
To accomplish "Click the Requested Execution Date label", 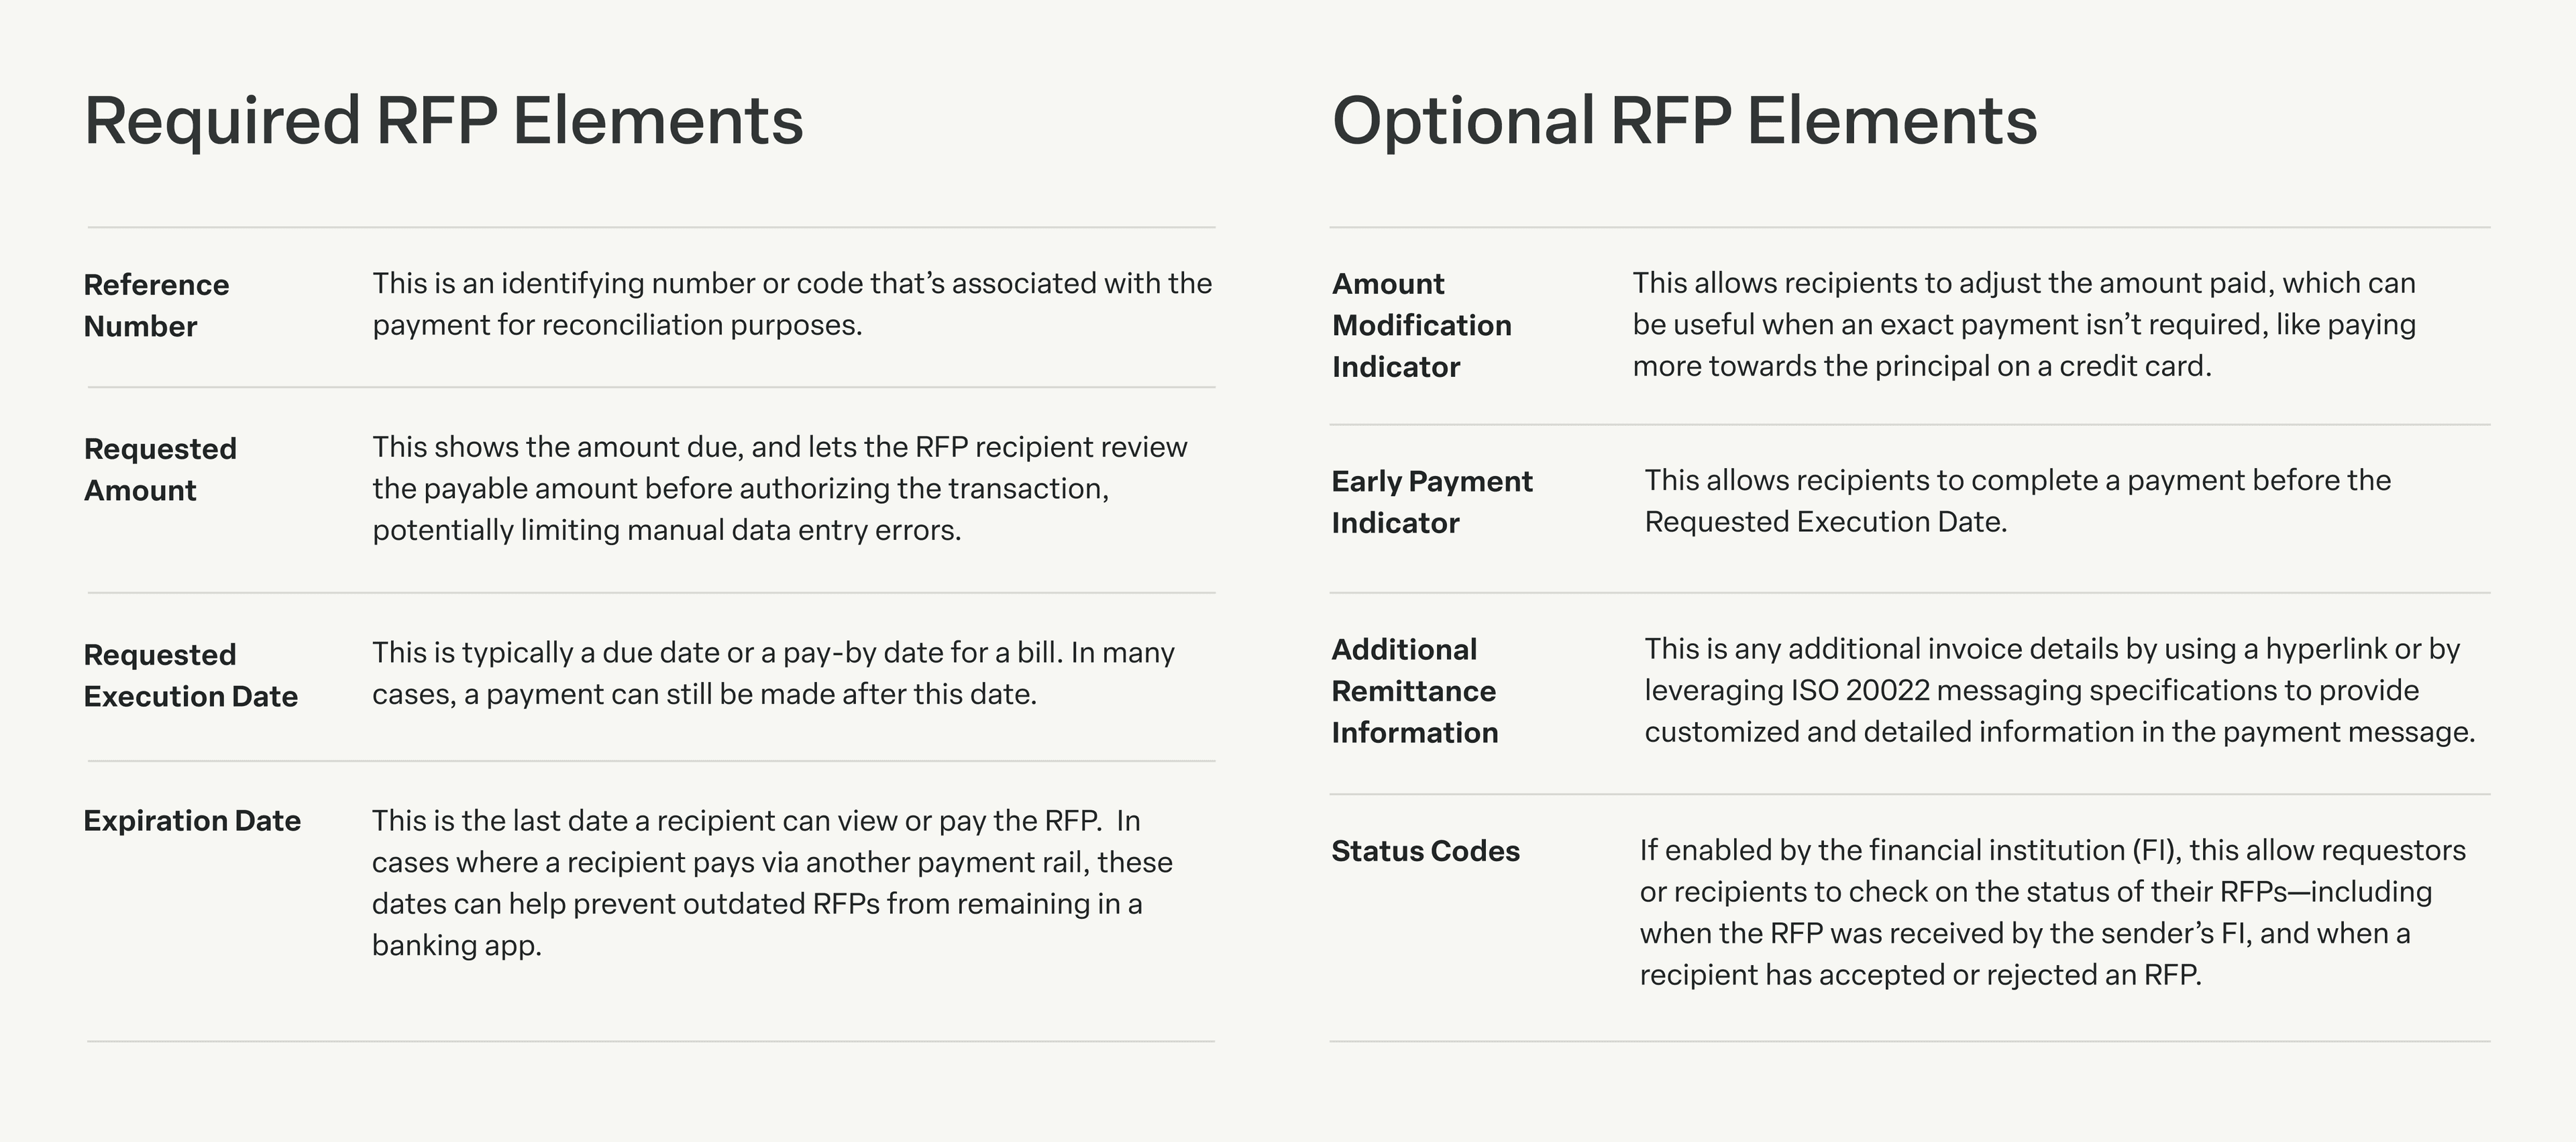I will pyautogui.click(x=190, y=675).
